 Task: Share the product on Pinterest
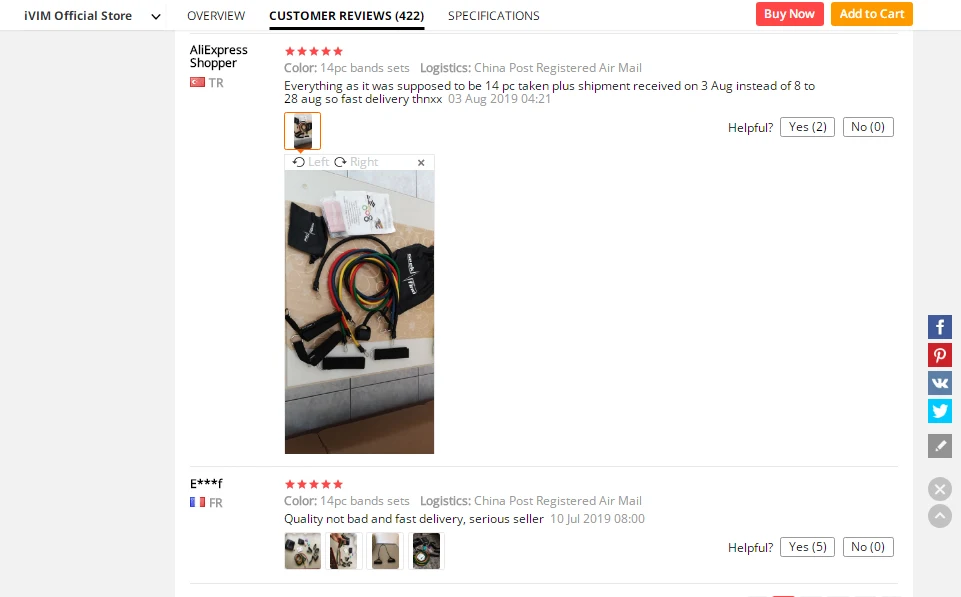[940, 355]
